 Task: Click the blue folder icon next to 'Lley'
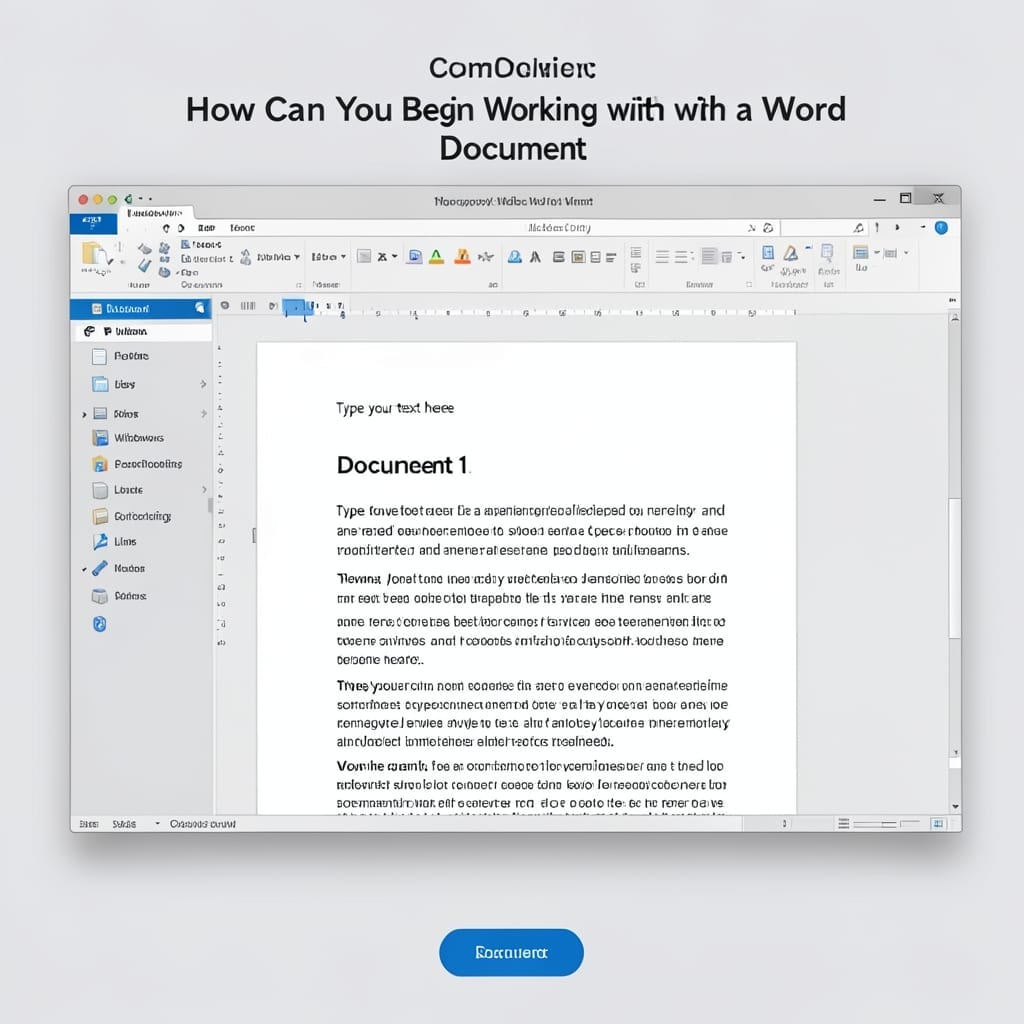(100, 384)
